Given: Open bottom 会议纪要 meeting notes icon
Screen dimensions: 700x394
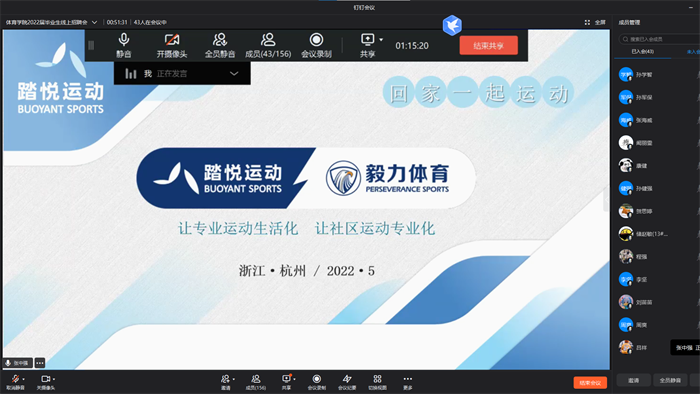Looking at the screenshot, I should coord(347,382).
